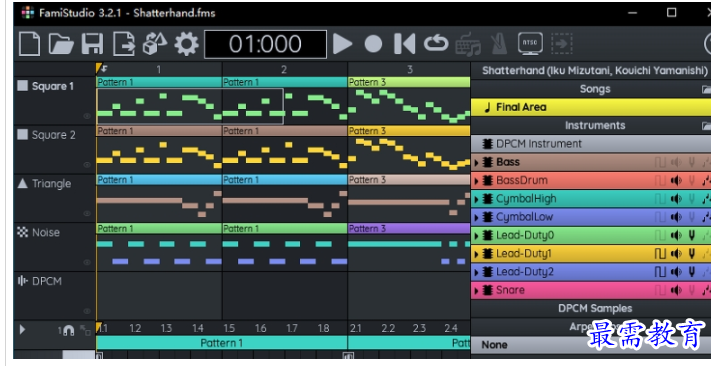Expand the CymbalLow instrument

[477, 217]
